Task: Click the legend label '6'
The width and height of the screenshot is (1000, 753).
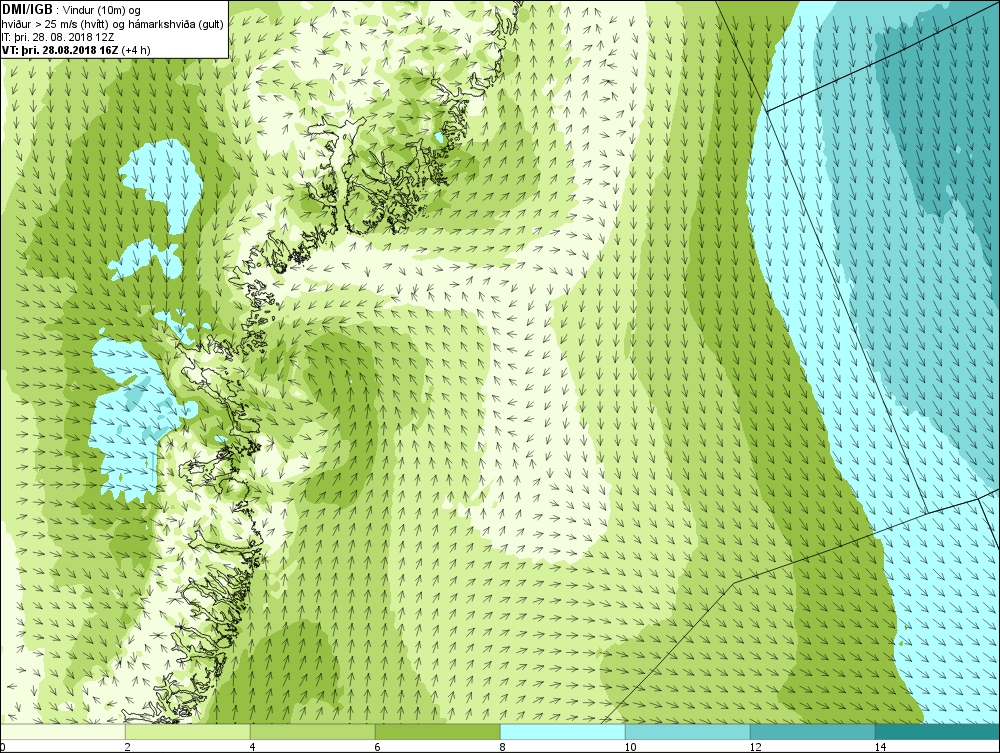Action: click(378, 747)
